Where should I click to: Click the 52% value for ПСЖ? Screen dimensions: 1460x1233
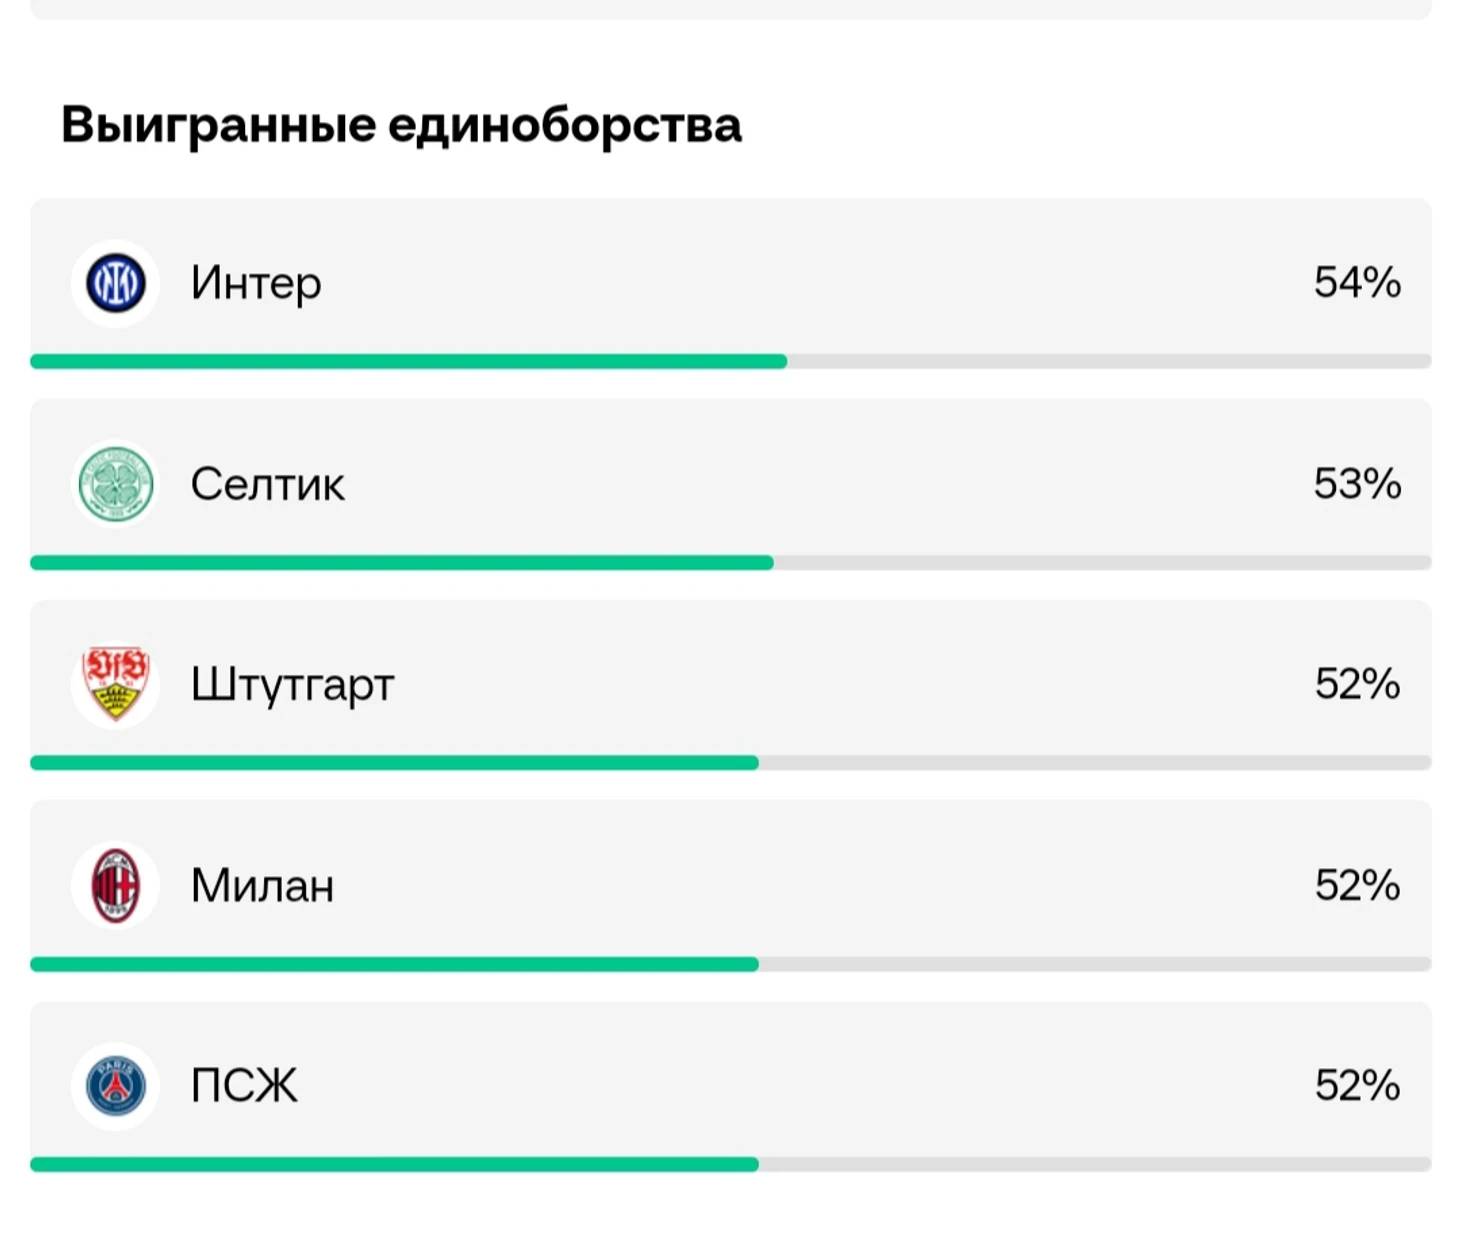[x=1357, y=1085]
